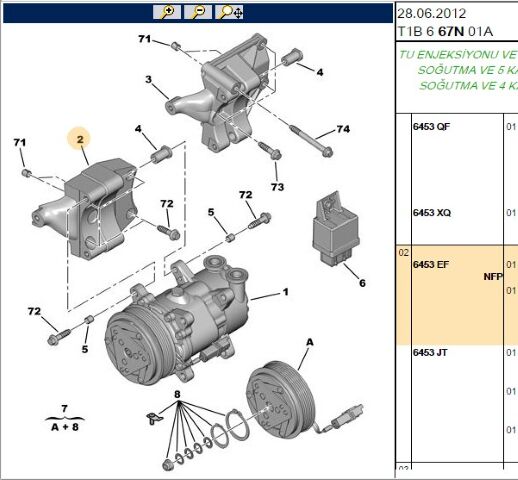Select callout 6 for the relay
Viewport: 518px width, 480px height.
(x=362, y=283)
